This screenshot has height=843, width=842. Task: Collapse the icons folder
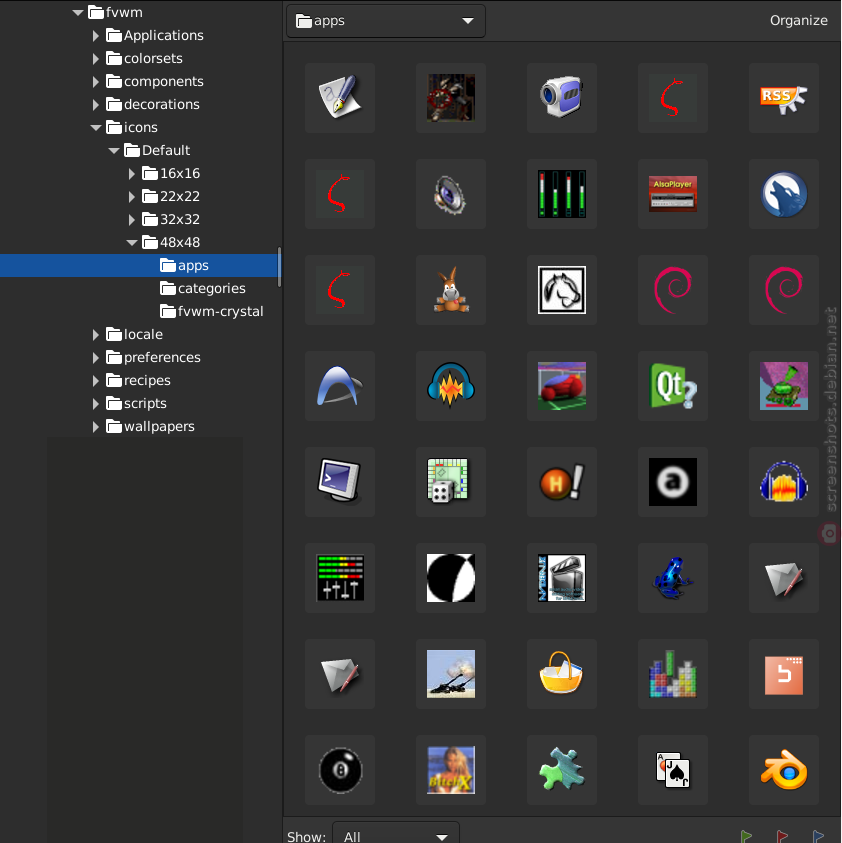[96, 128]
